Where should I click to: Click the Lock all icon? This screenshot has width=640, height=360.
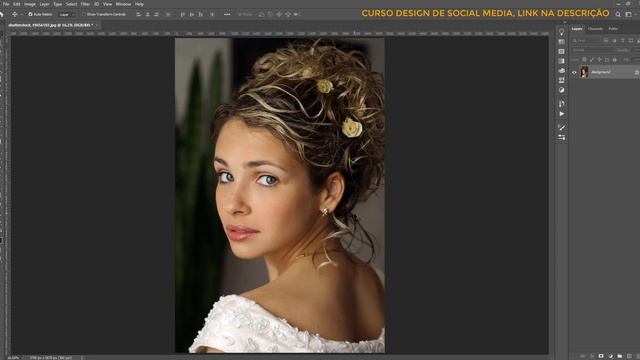pyautogui.click(x=615, y=60)
